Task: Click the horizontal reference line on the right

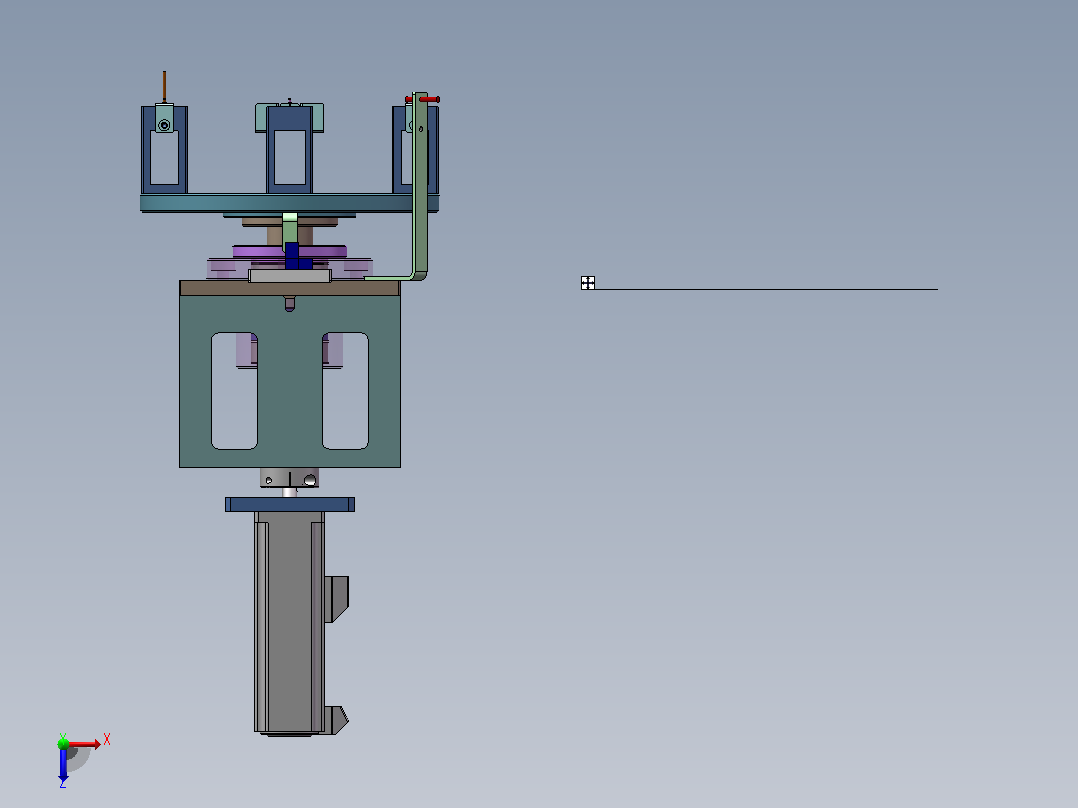Action: pyautogui.click(x=766, y=290)
